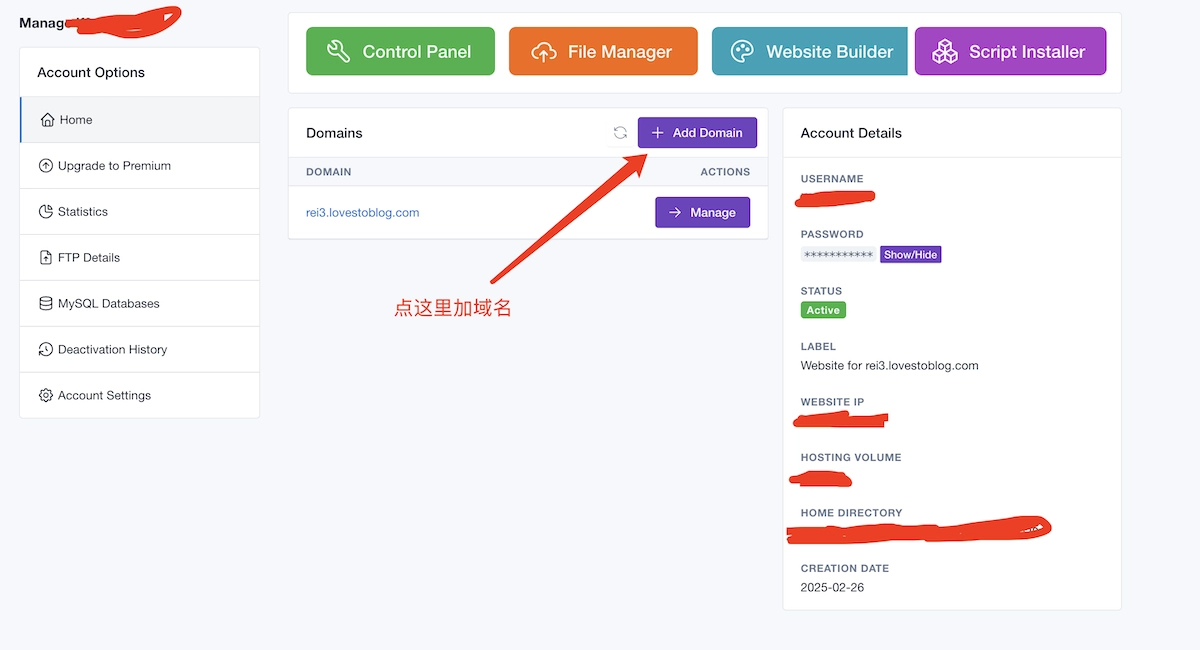This screenshot has height=650, width=1200.
Task: Click the File Manager button label
Action: pyautogui.click(x=619, y=52)
